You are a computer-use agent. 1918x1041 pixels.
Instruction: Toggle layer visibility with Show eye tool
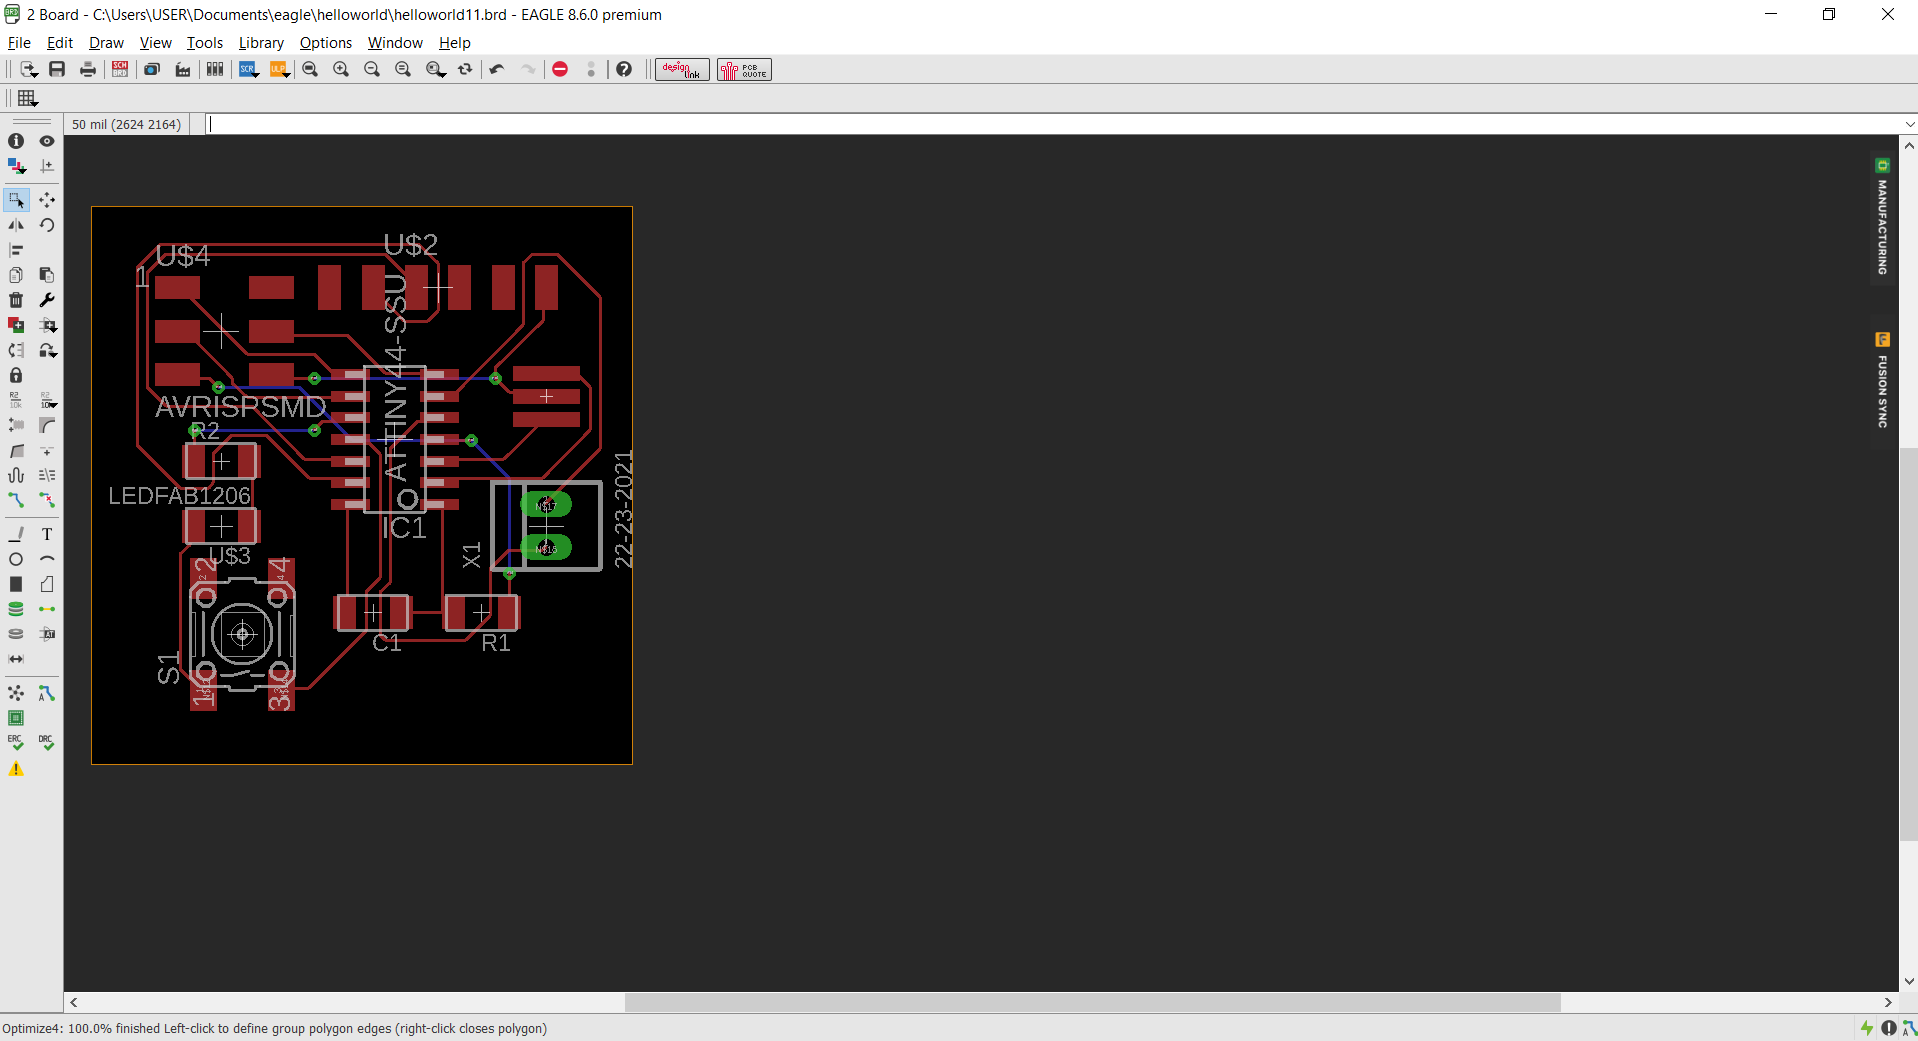(x=47, y=141)
